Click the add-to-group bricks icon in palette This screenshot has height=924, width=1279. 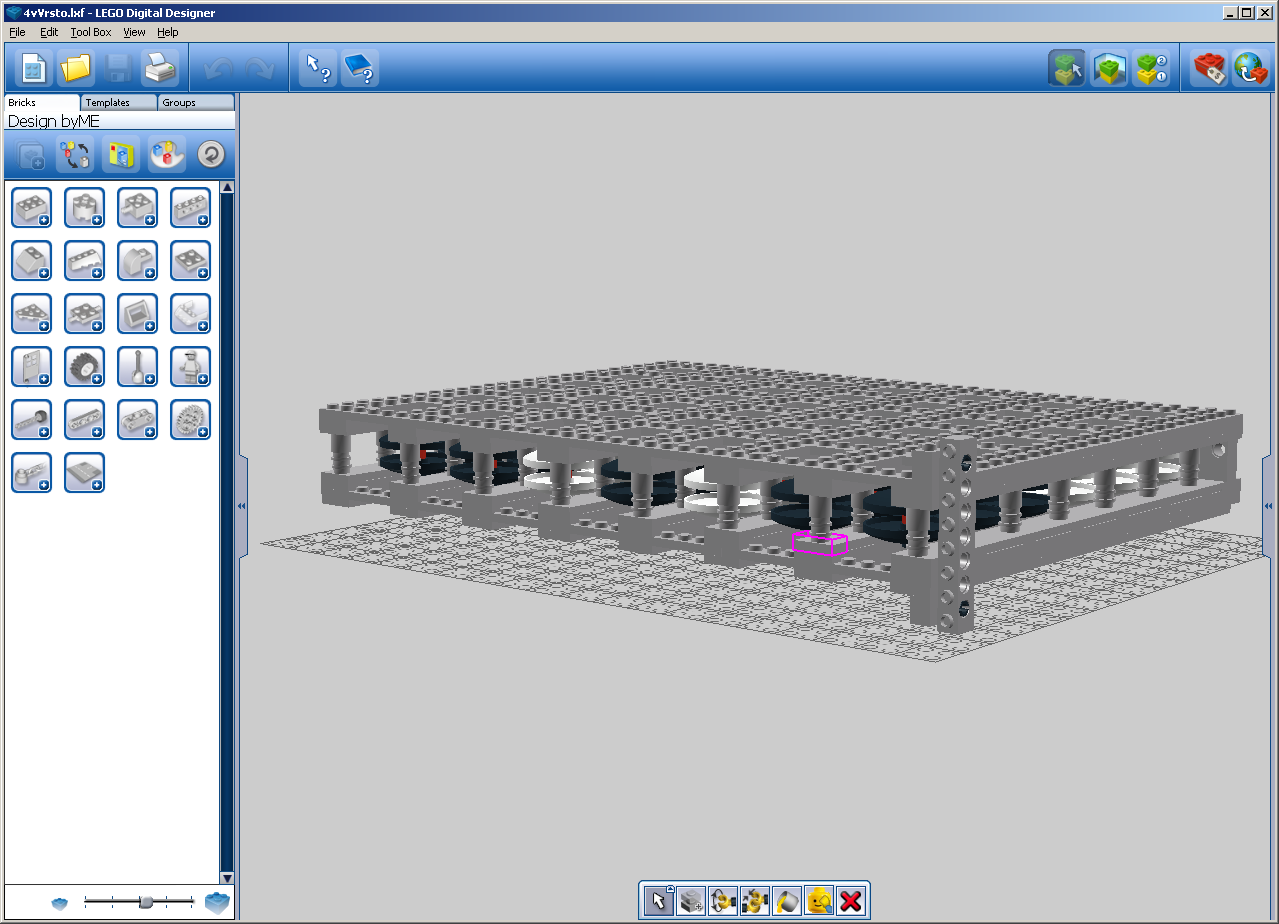click(x=30, y=155)
